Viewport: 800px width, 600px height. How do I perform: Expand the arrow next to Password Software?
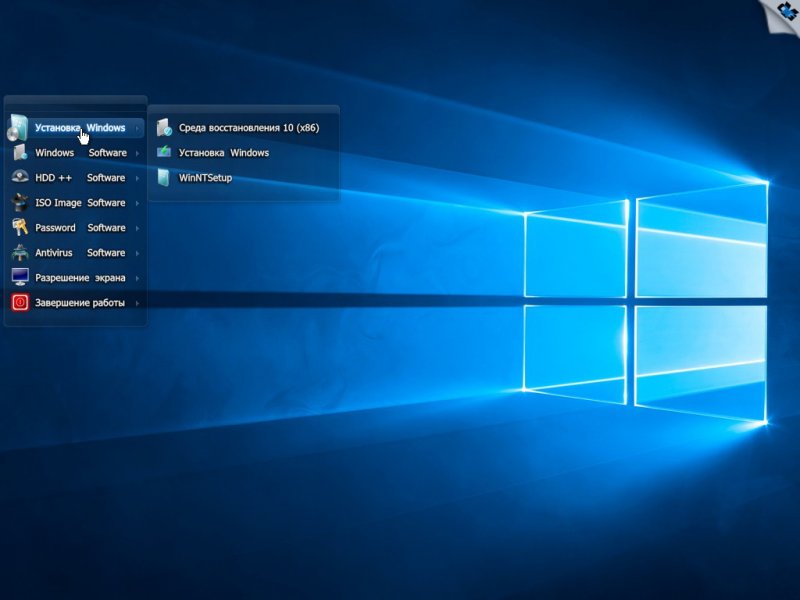(137, 228)
